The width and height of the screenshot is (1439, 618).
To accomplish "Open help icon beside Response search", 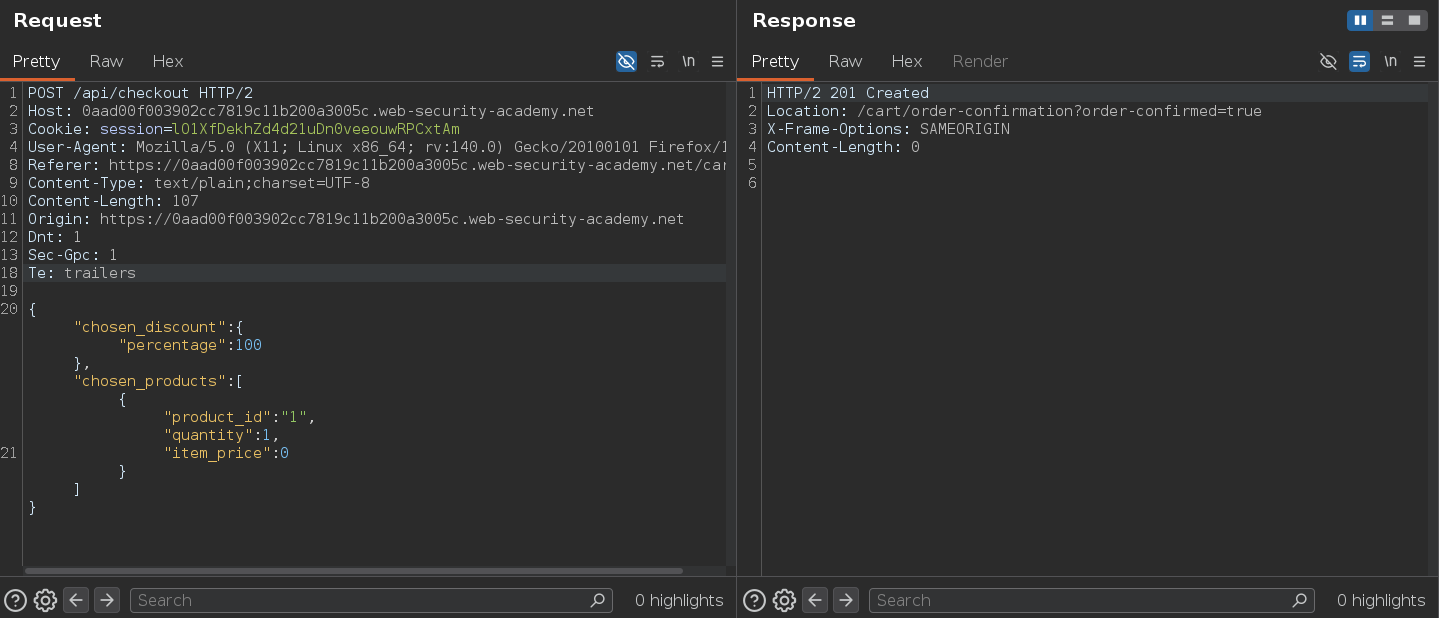I will click(755, 600).
